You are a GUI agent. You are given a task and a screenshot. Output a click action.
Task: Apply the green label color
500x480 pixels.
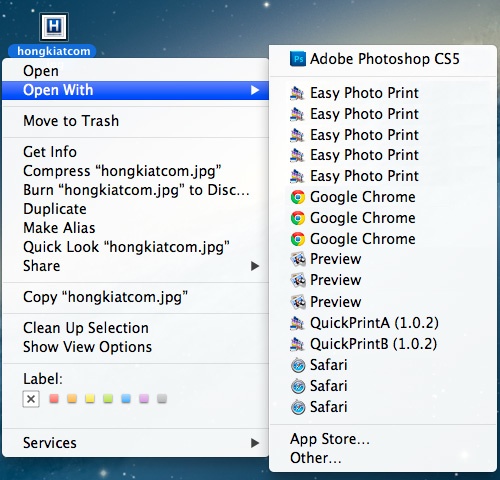[x=108, y=399]
